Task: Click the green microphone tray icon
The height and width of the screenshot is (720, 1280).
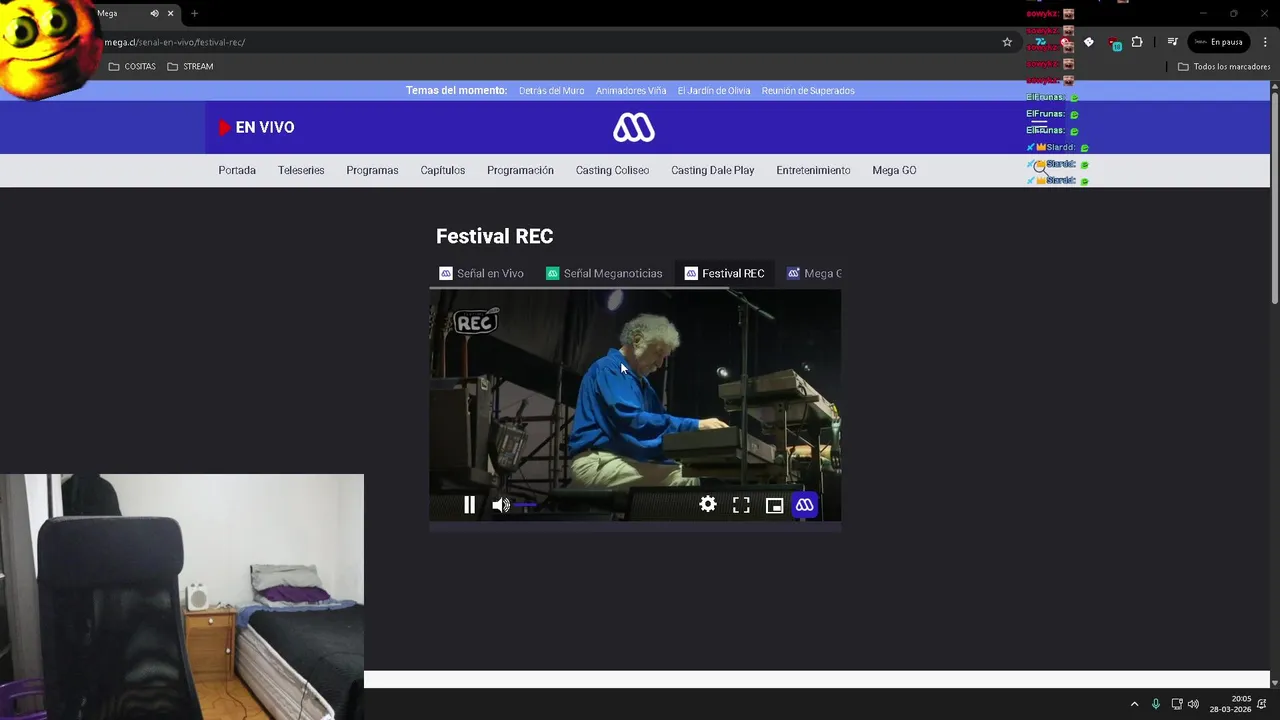Action: 1156,704
